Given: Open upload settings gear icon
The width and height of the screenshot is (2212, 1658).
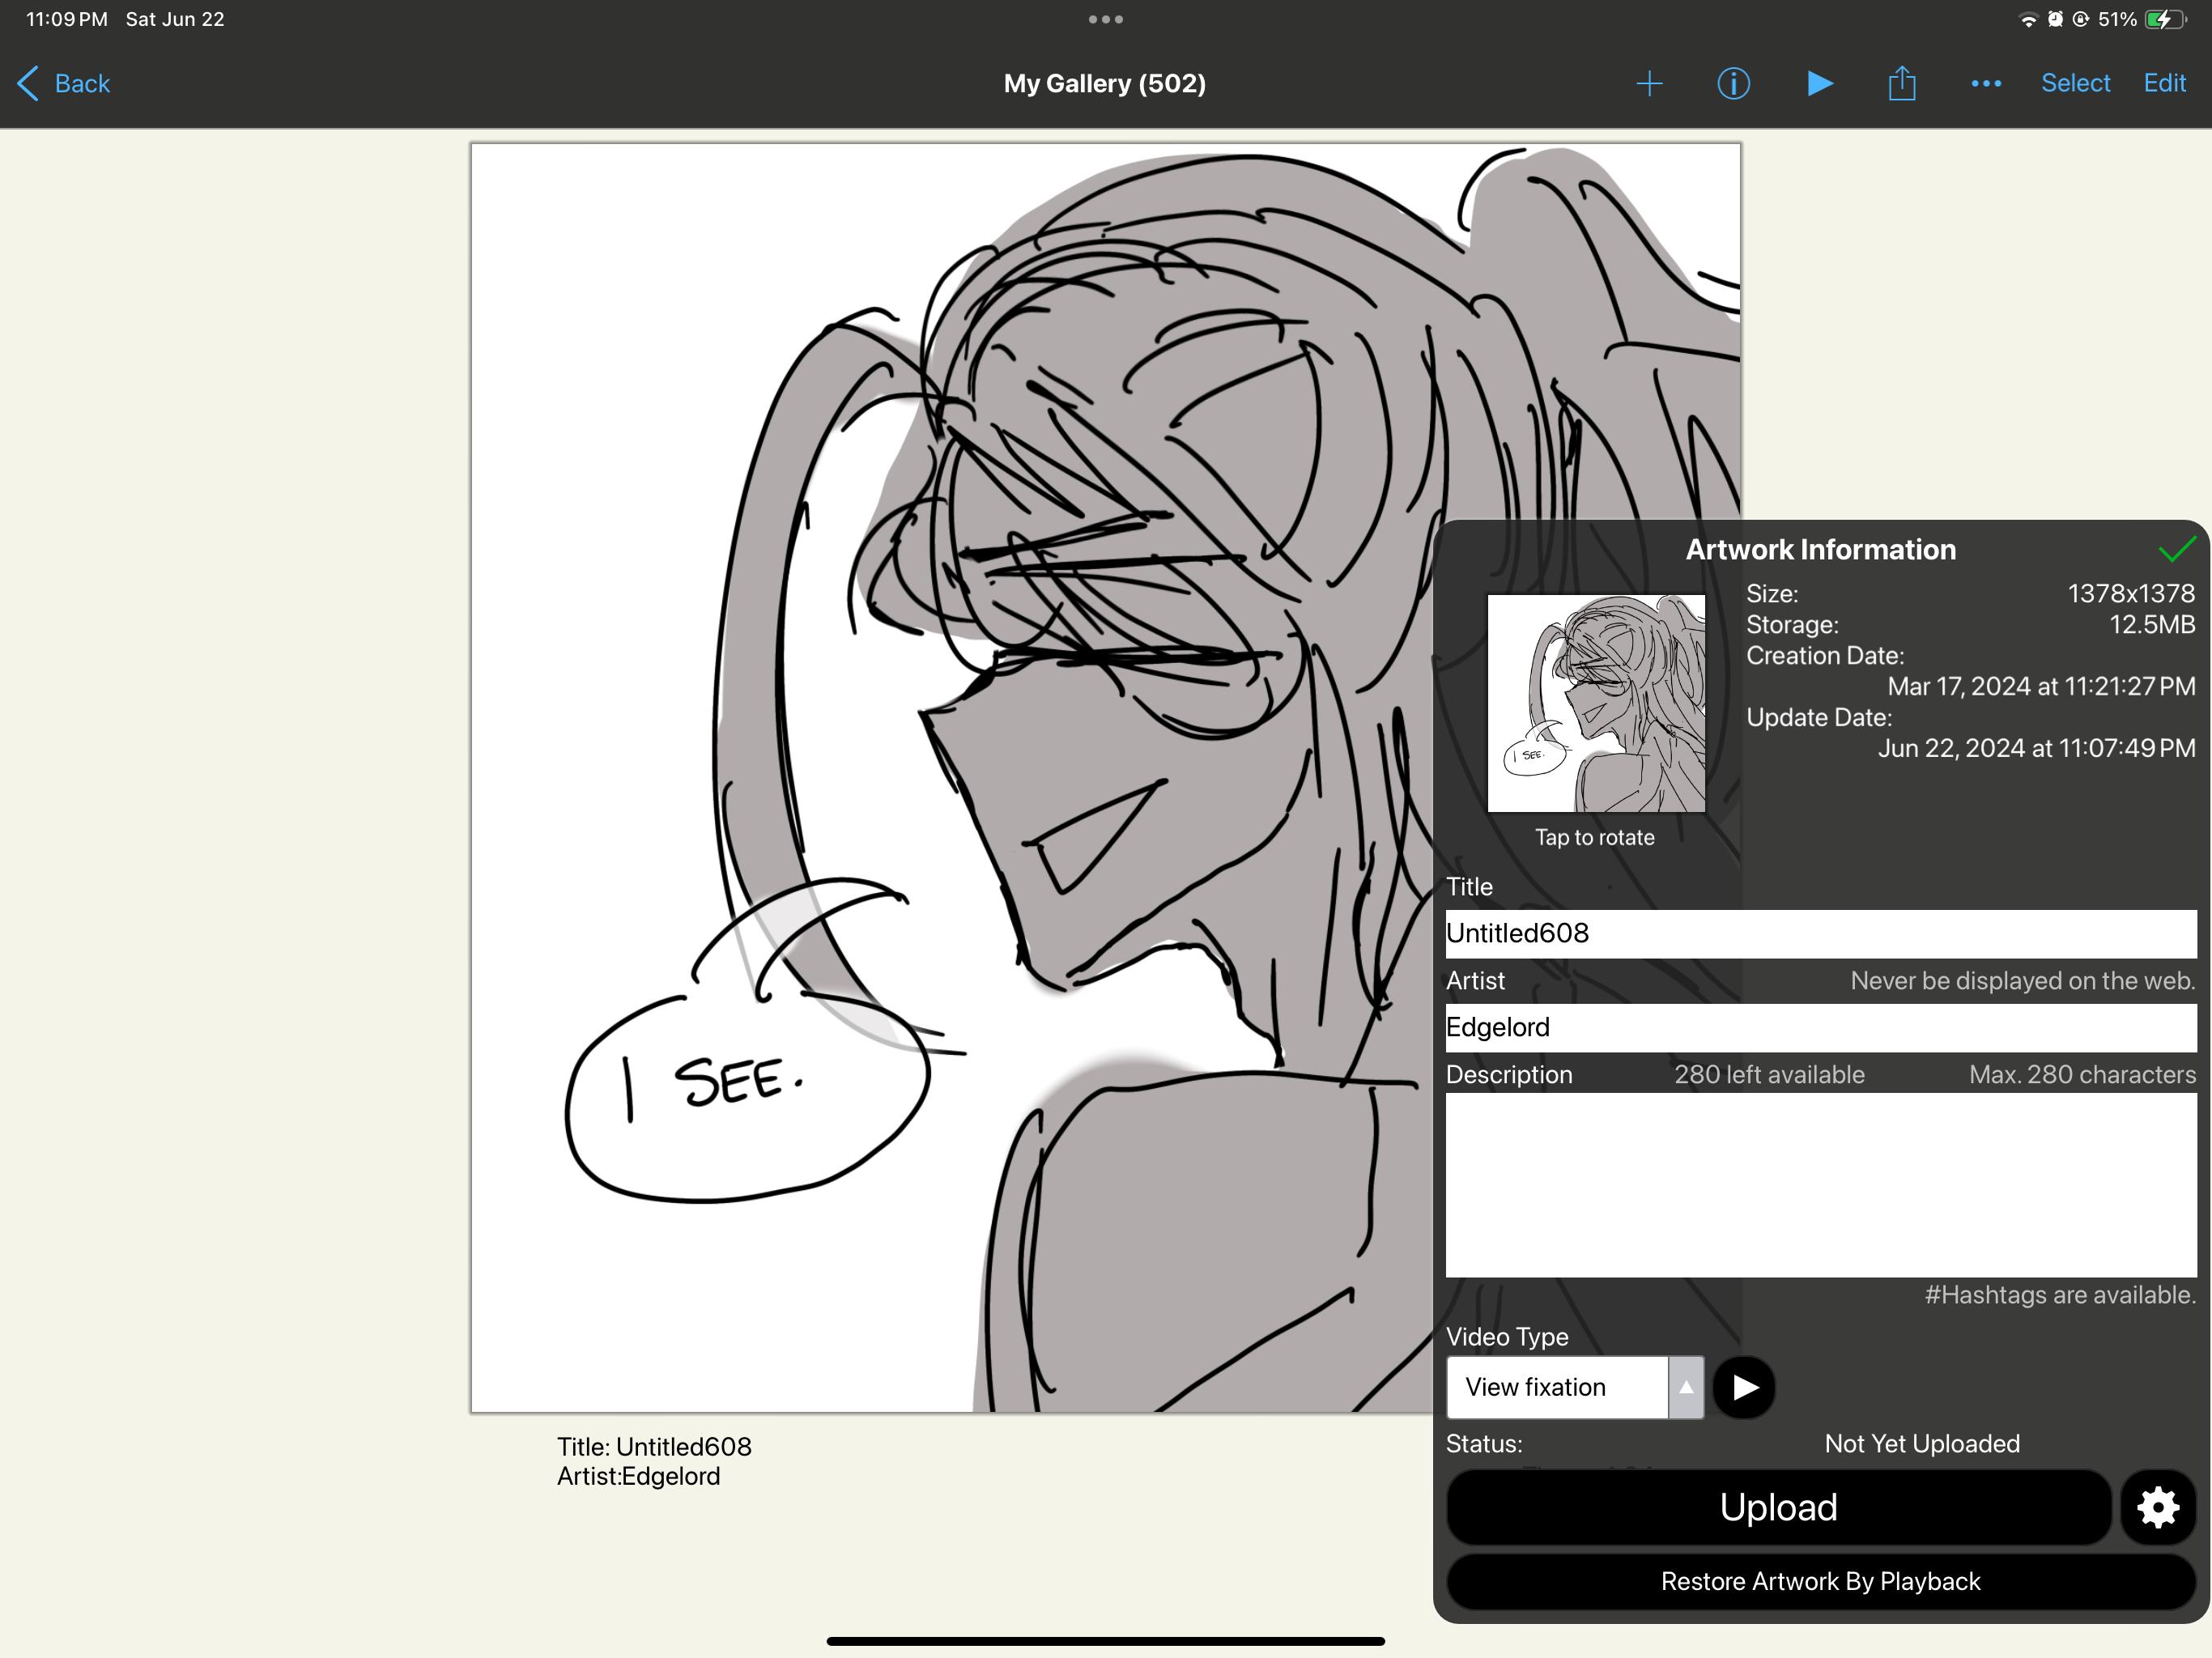Looking at the screenshot, I should pos(2158,1507).
